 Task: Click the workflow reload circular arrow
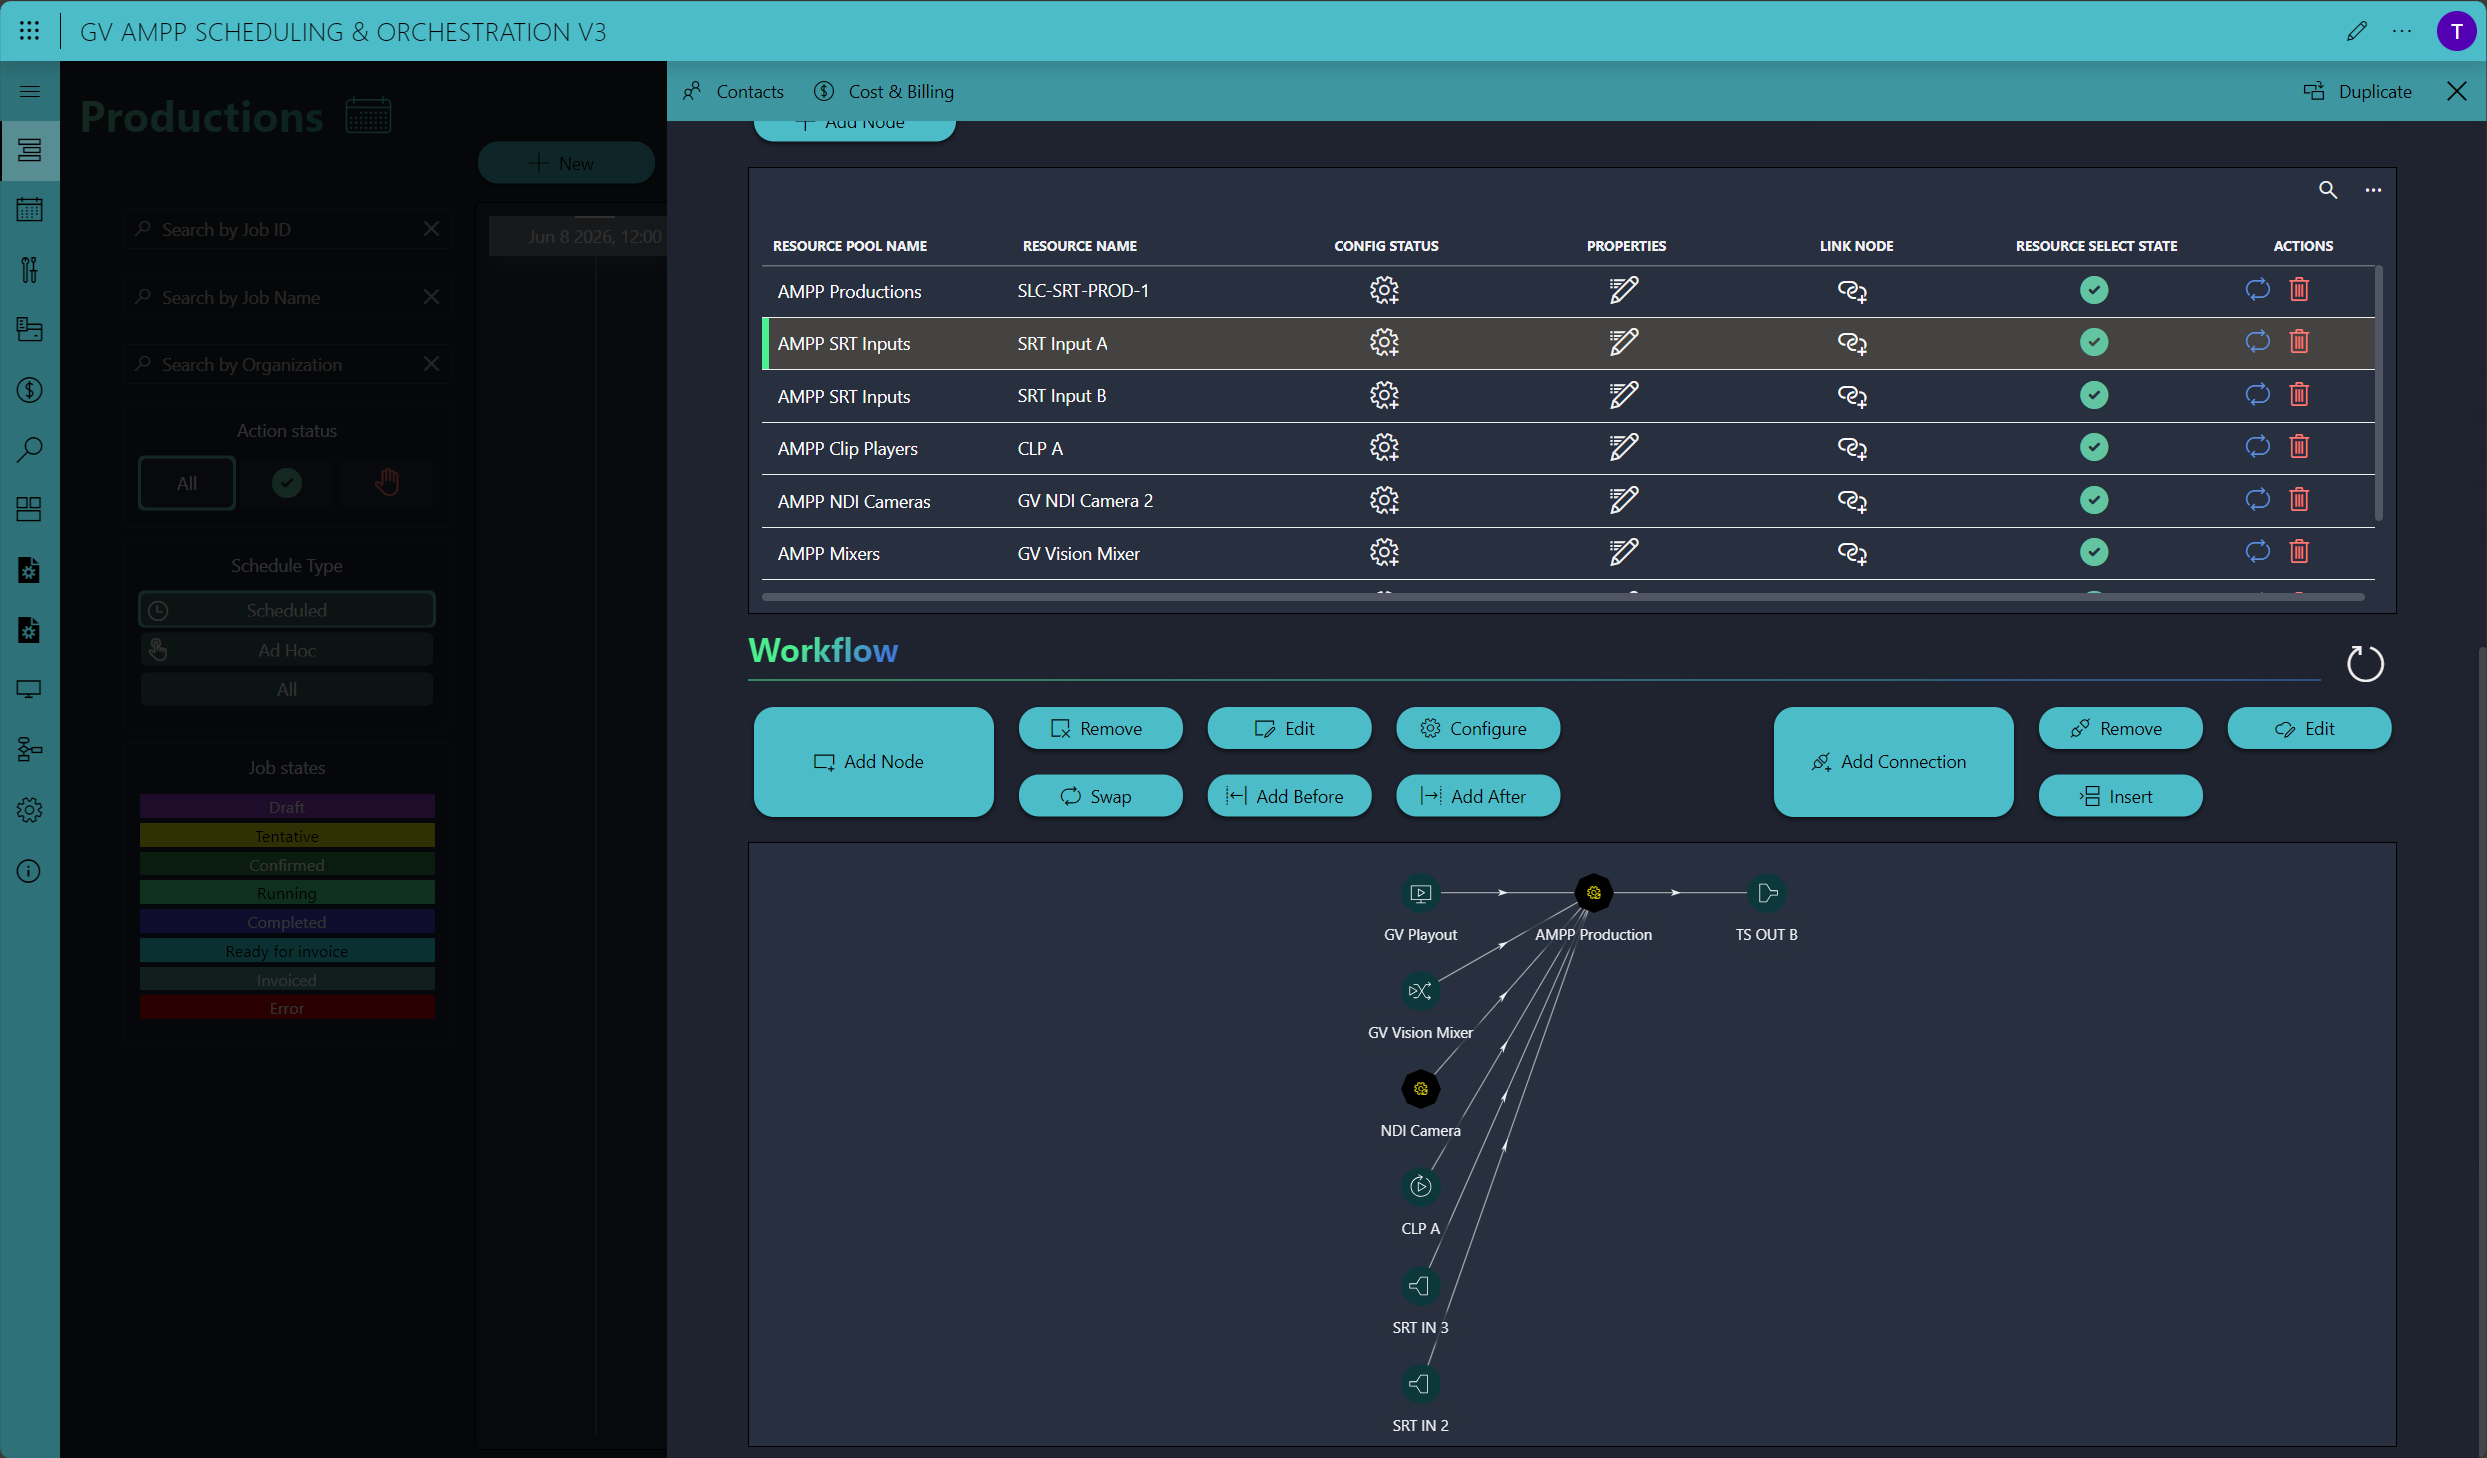[2365, 664]
